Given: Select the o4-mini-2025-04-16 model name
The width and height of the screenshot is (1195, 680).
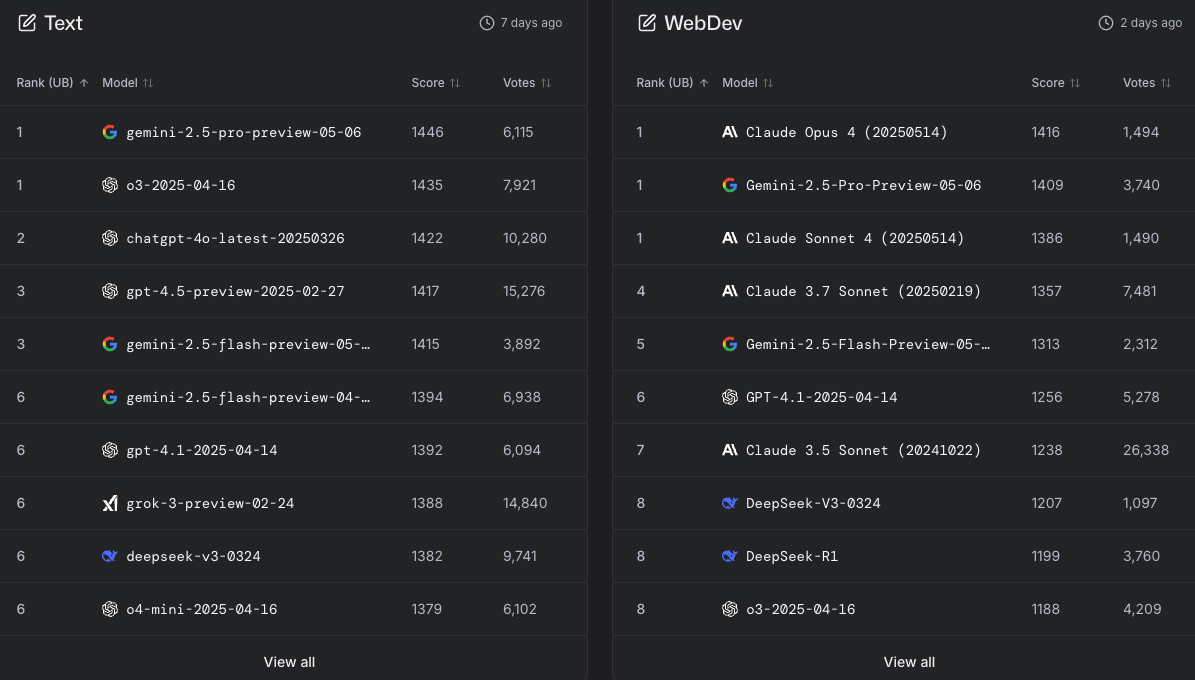Looking at the screenshot, I should coord(202,609).
